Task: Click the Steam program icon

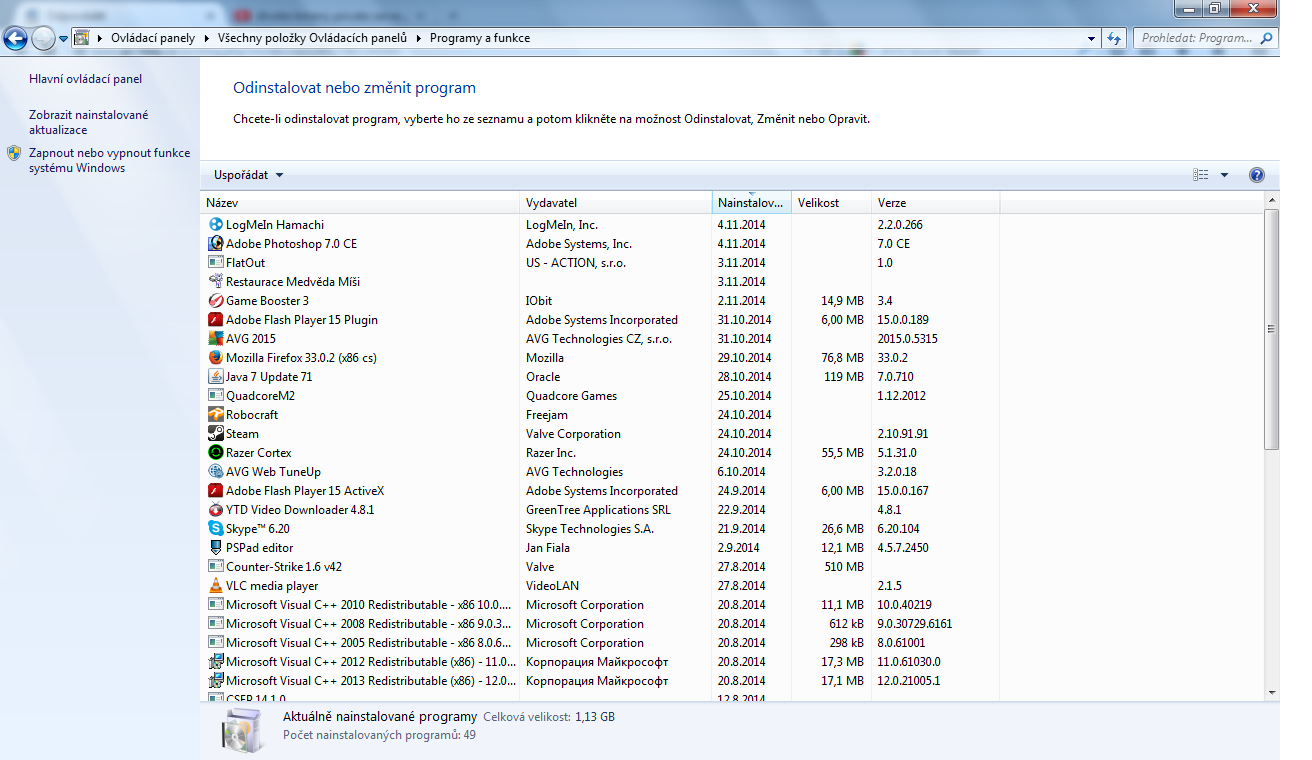Action: coord(215,434)
